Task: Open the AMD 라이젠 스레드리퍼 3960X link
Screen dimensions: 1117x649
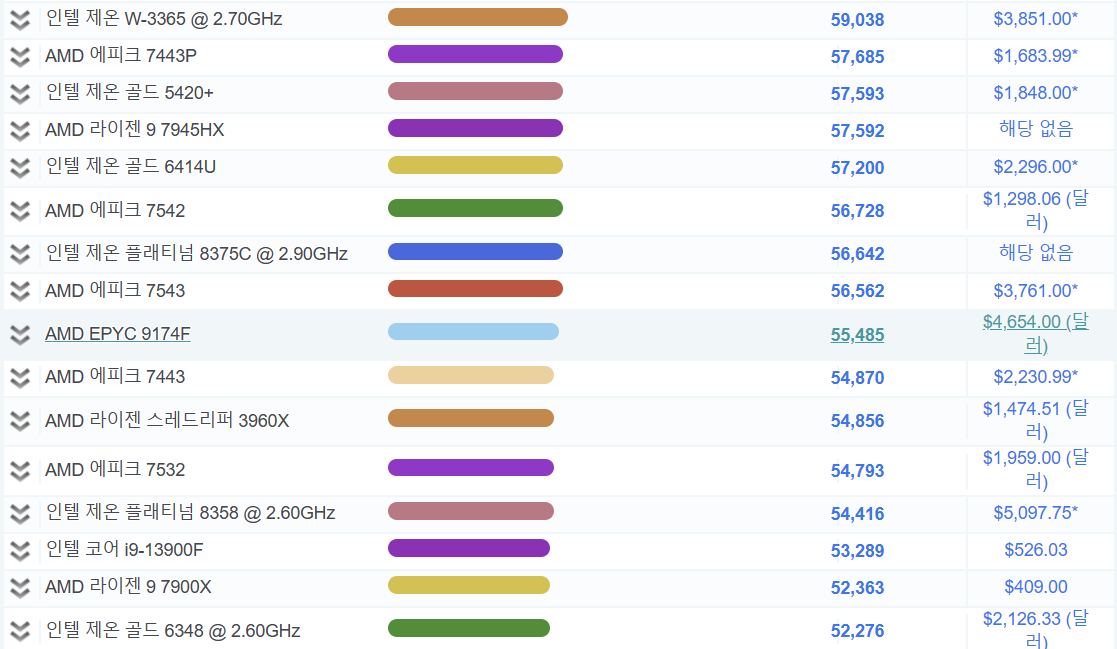Action: (x=167, y=420)
